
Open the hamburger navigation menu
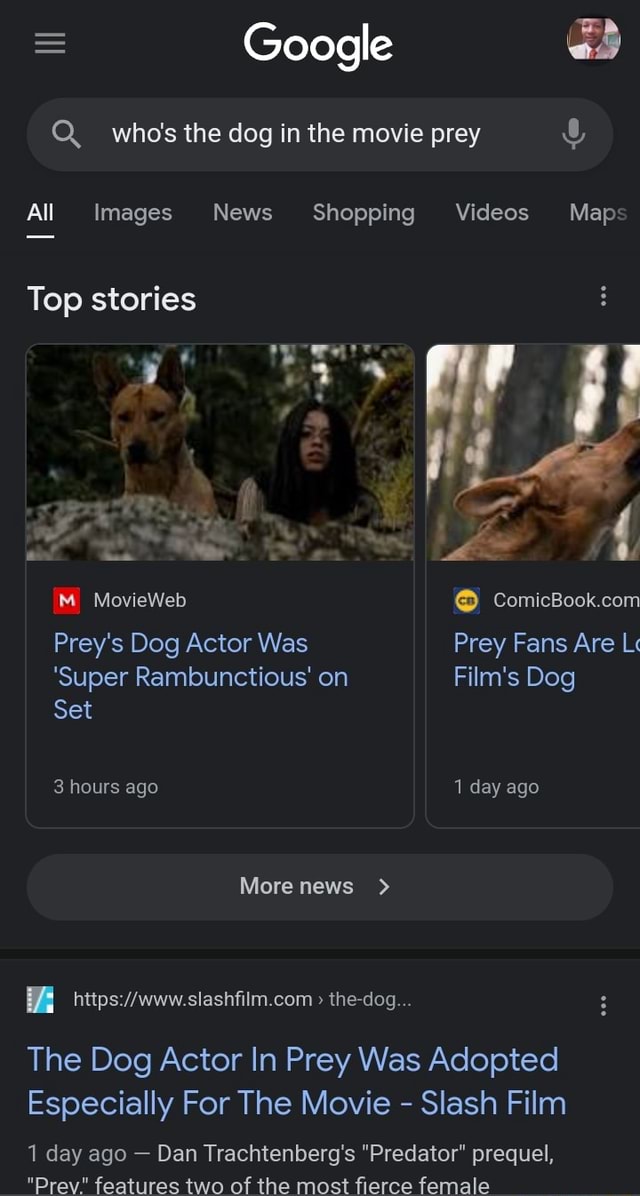click(49, 43)
